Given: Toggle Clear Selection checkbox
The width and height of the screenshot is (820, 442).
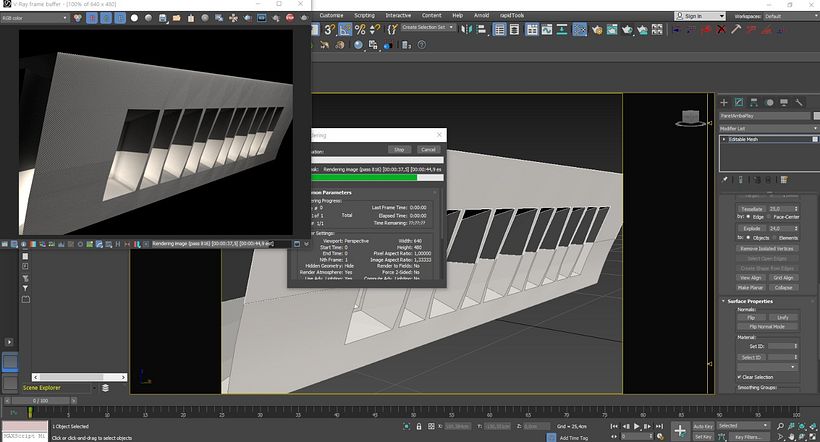Looking at the screenshot, I should click(x=739, y=377).
